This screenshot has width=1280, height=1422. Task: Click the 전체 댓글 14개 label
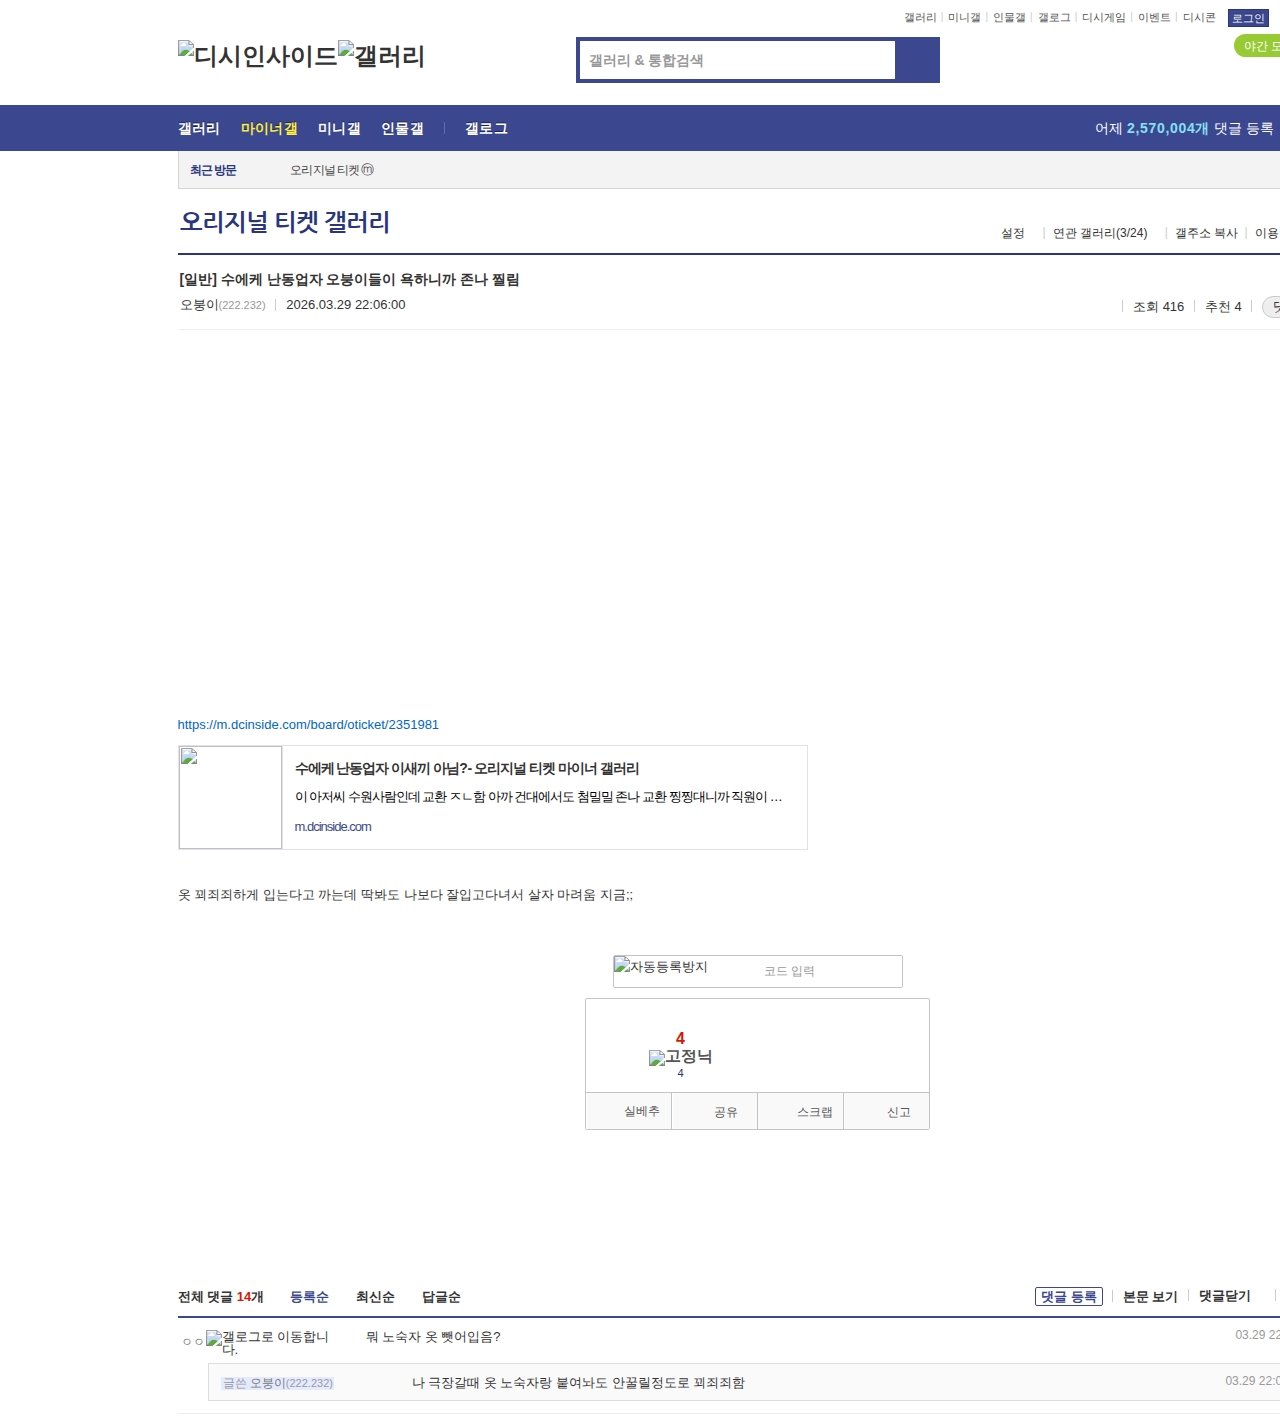(221, 1297)
